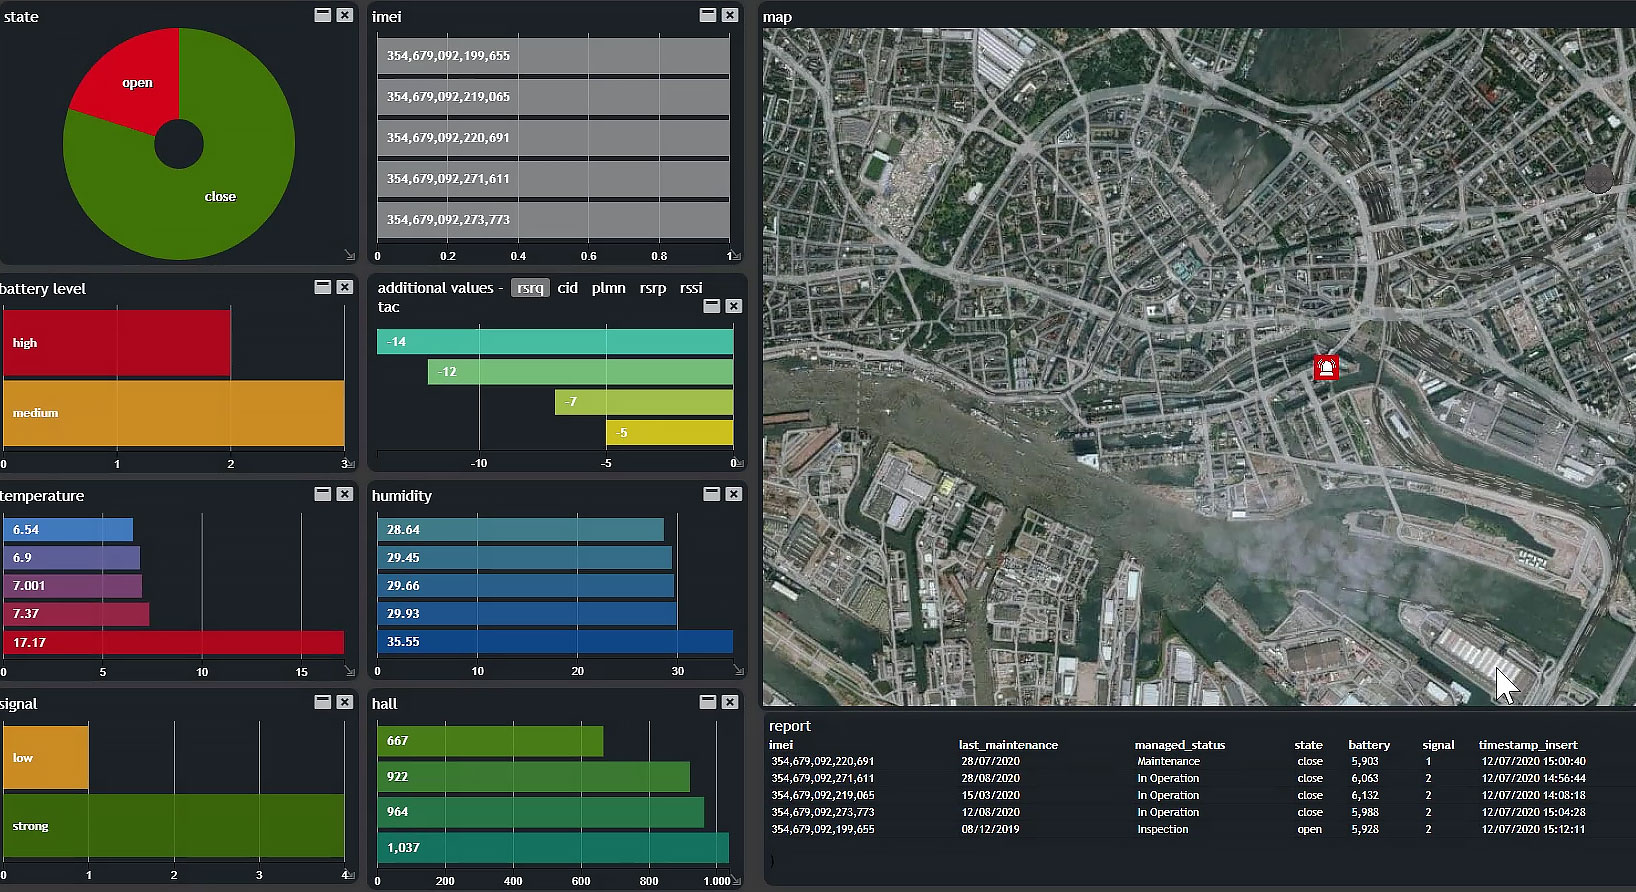Close the imei panel

tap(730, 15)
